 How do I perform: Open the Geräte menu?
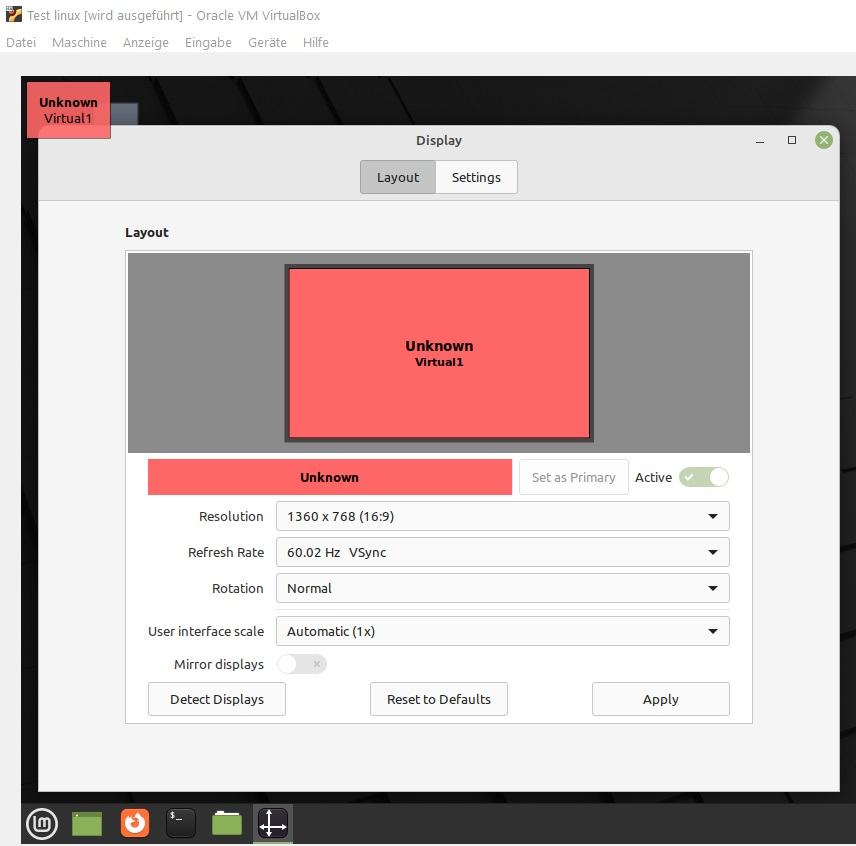pos(267,43)
